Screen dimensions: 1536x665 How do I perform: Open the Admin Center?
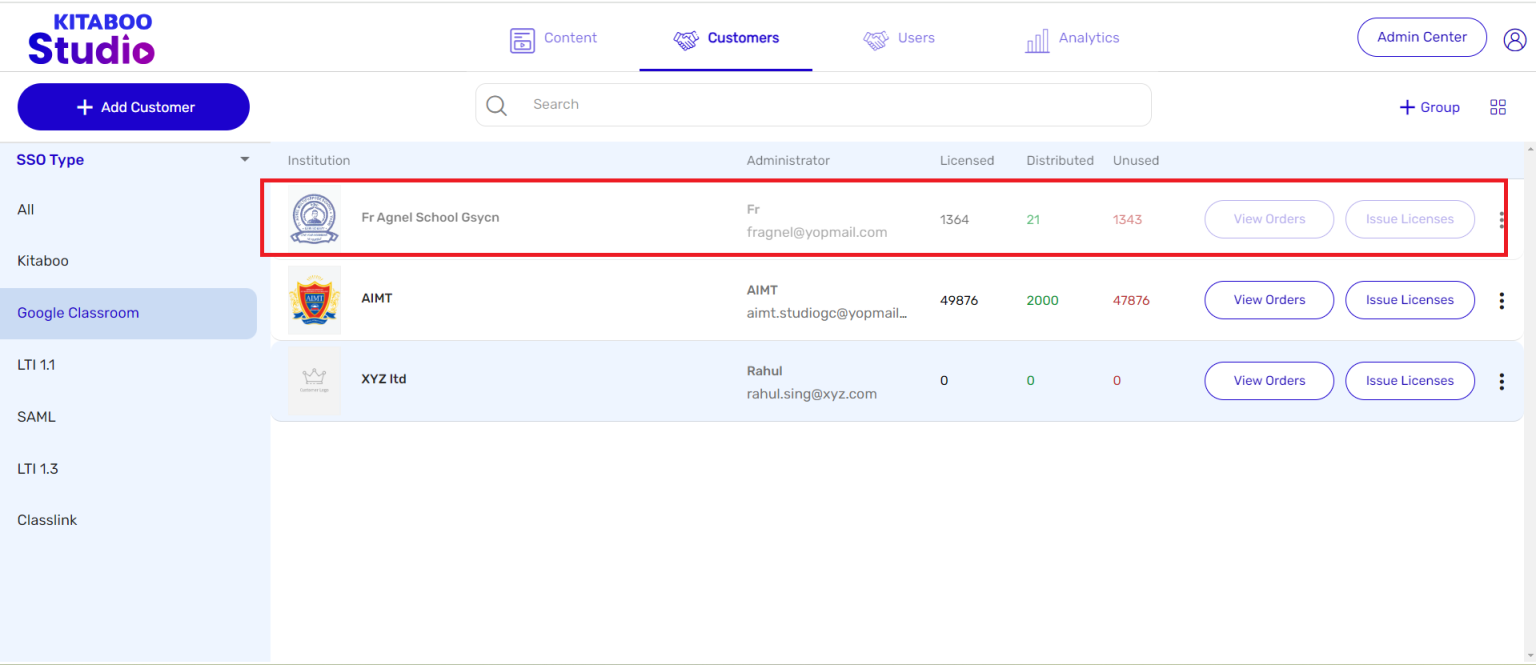tap(1422, 38)
